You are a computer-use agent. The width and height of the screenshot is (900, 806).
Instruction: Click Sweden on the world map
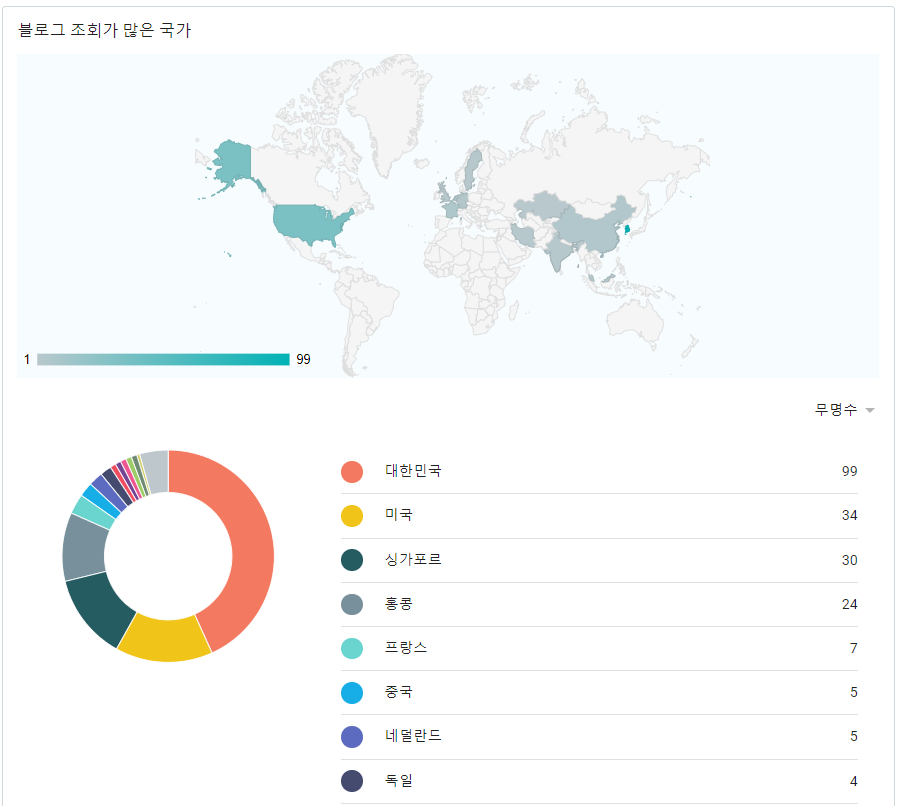pyautogui.click(x=472, y=168)
